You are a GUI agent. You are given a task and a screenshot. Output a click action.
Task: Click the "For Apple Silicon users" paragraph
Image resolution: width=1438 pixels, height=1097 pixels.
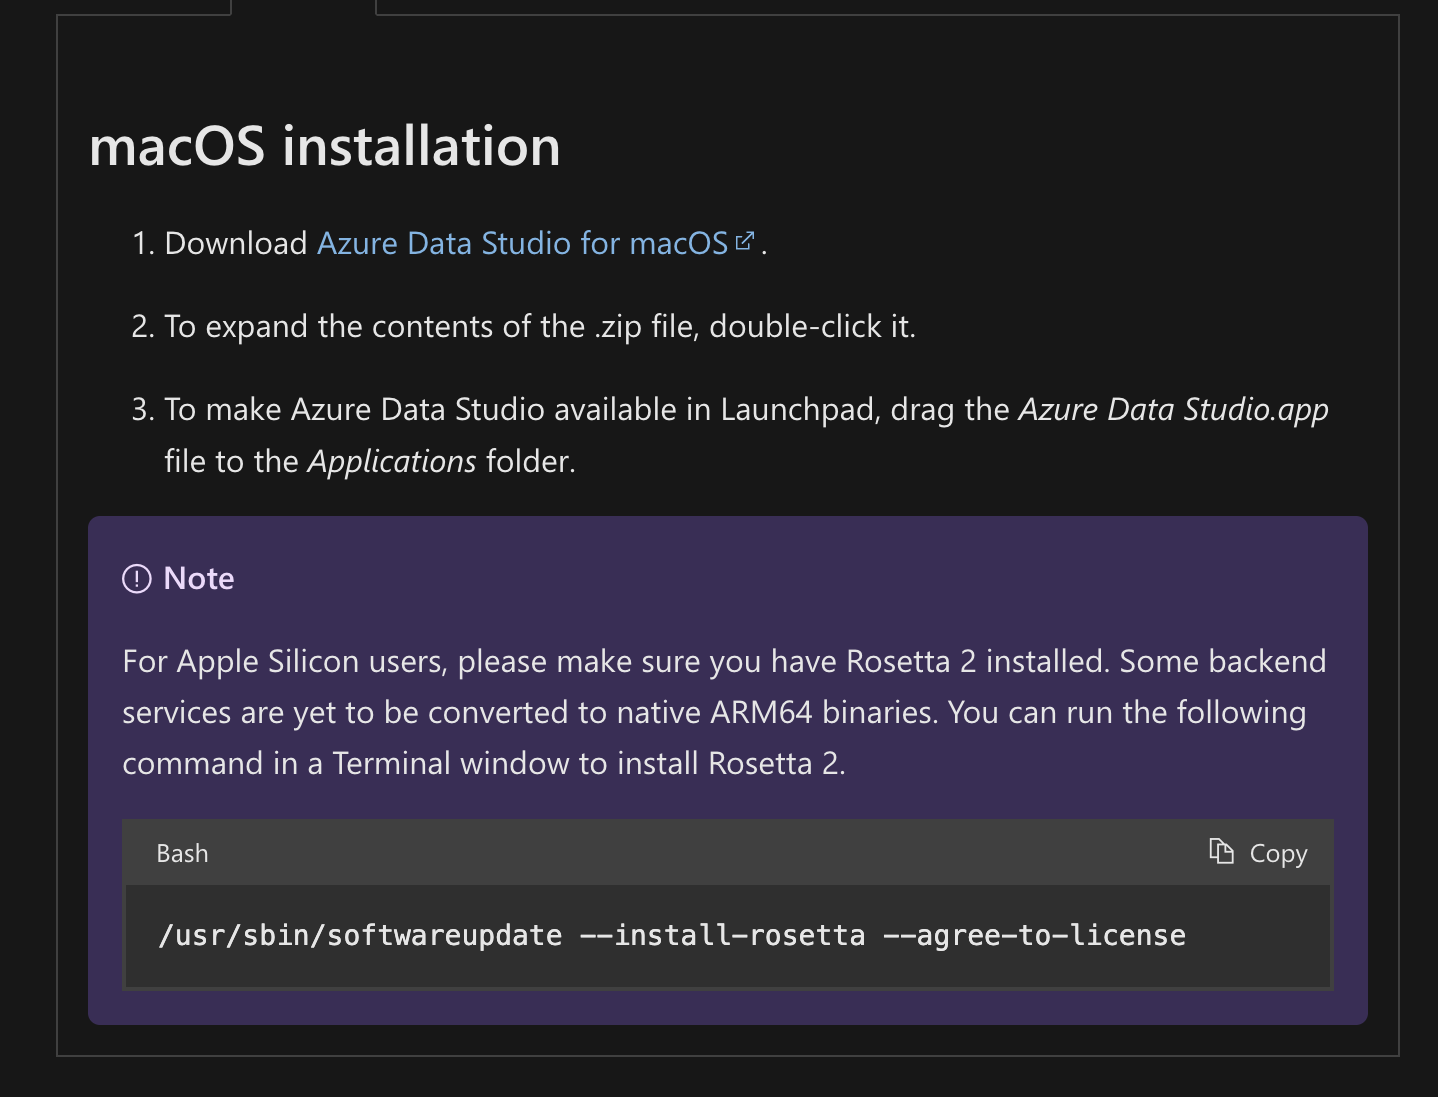click(724, 712)
